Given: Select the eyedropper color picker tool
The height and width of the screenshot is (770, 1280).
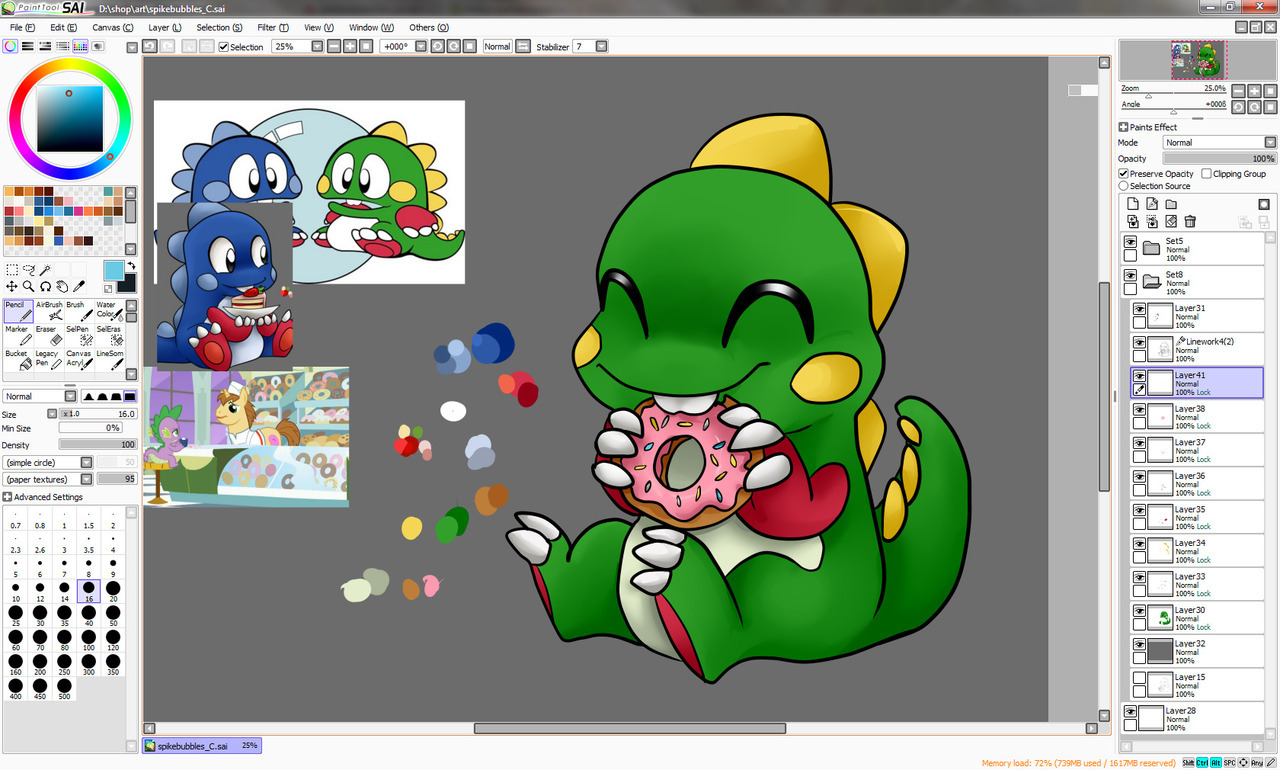Looking at the screenshot, I should (79, 286).
